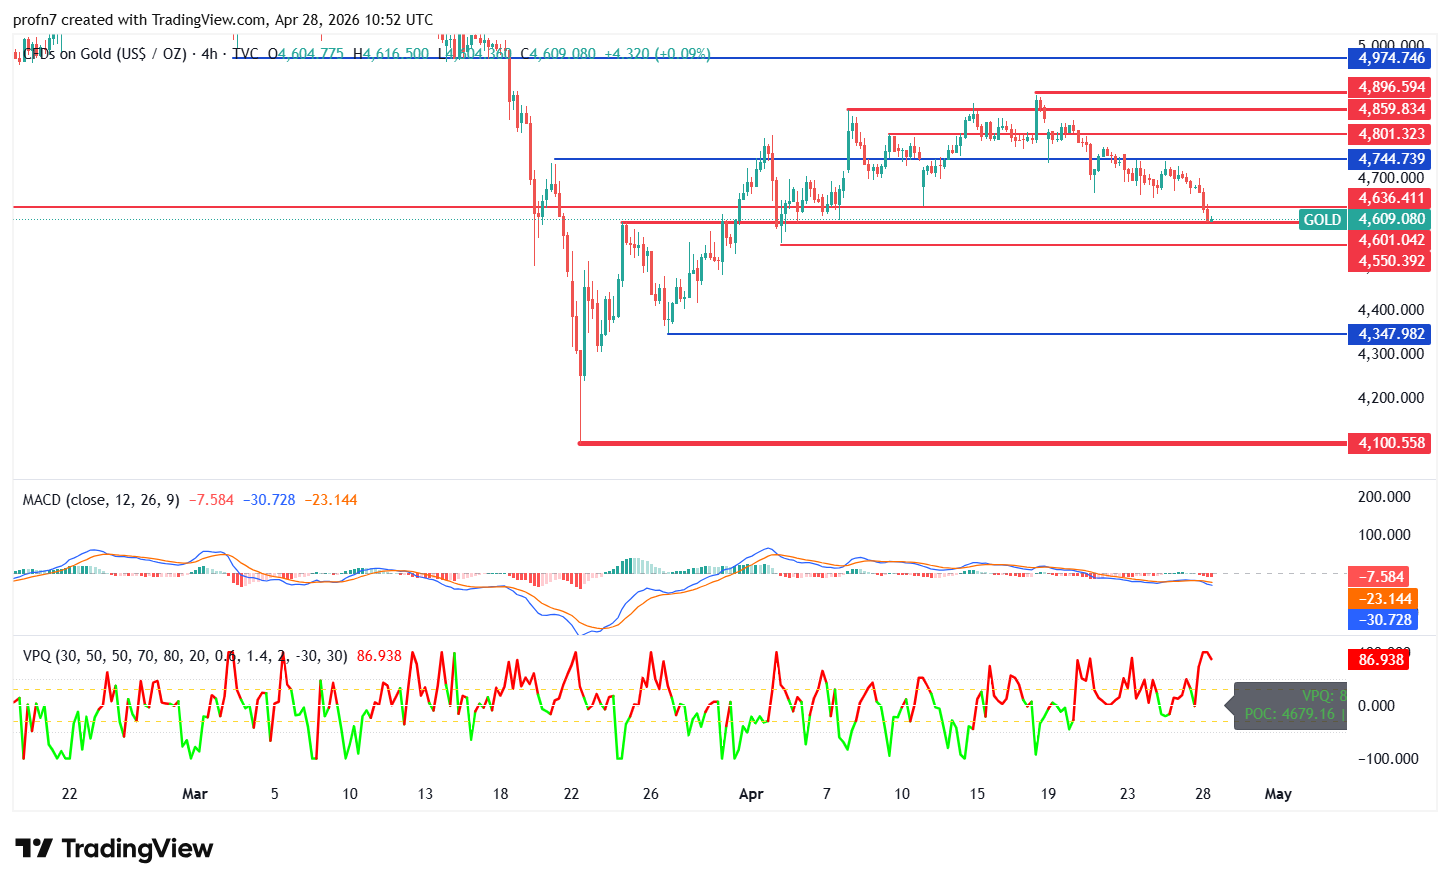1450x886 pixels.
Task: Click the blue -30.728 value in the MACD legend
Action: (x=269, y=500)
